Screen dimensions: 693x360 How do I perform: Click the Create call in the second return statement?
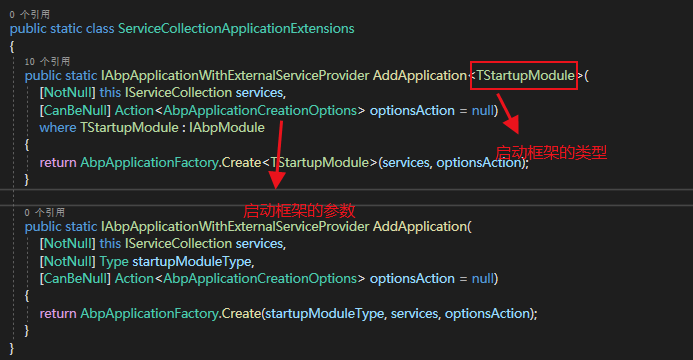(x=241, y=314)
